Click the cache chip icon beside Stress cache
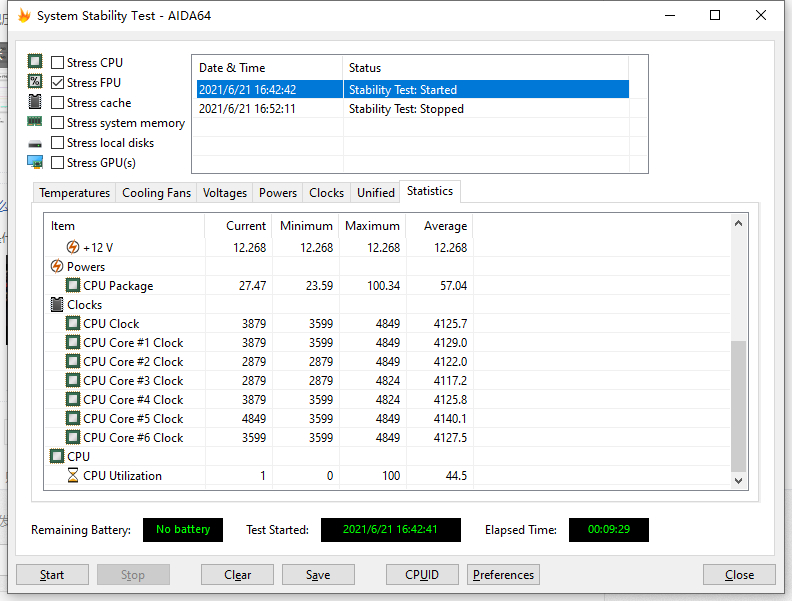Viewport: 792px width, 601px height. [x=35, y=102]
